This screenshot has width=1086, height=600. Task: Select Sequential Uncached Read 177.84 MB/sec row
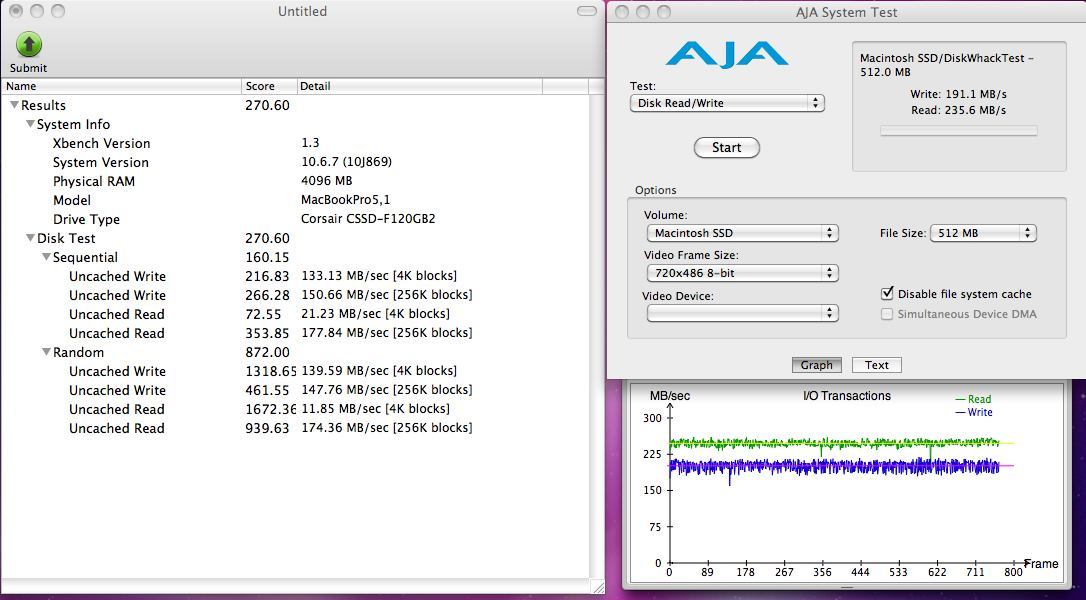tap(295, 333)
